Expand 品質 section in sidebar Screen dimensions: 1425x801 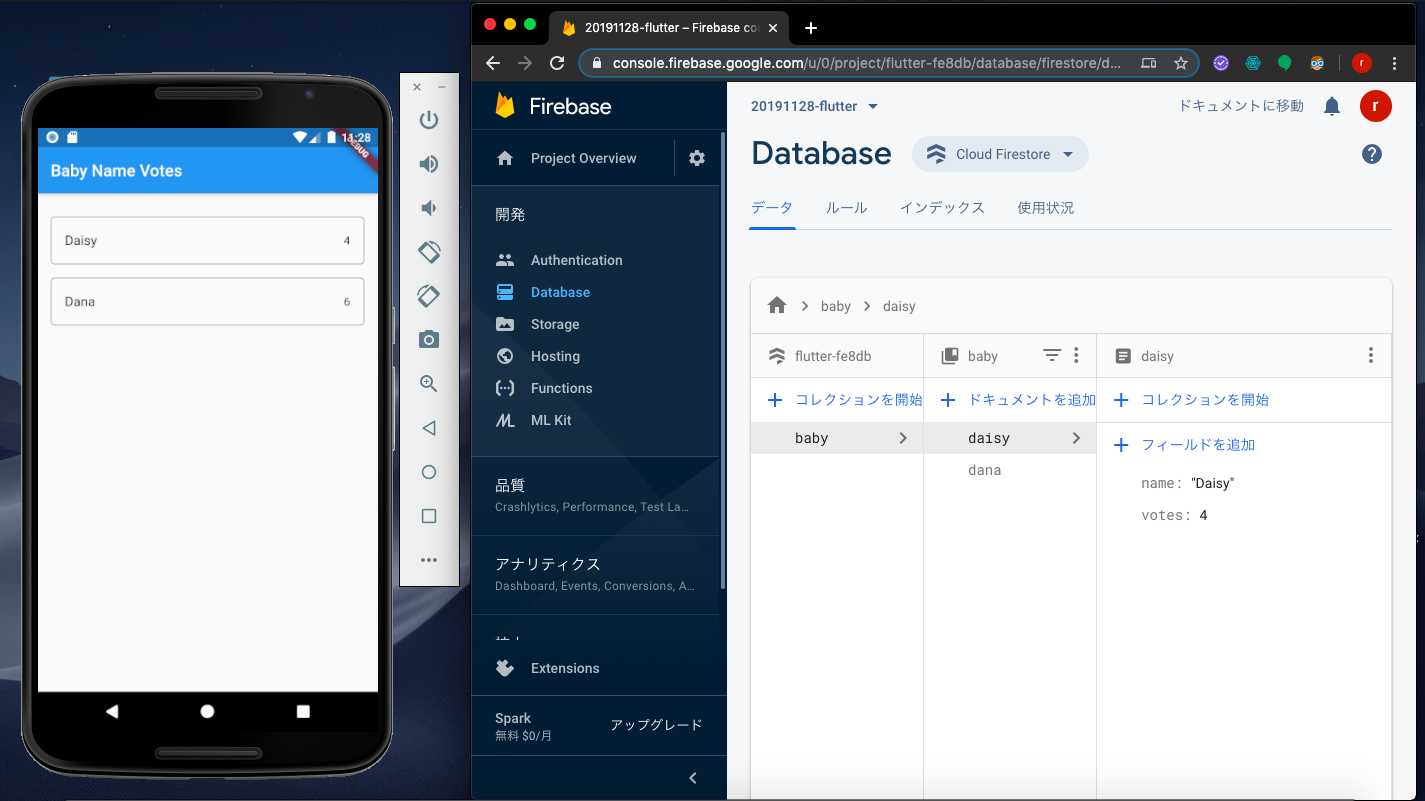tap(595, 495)
